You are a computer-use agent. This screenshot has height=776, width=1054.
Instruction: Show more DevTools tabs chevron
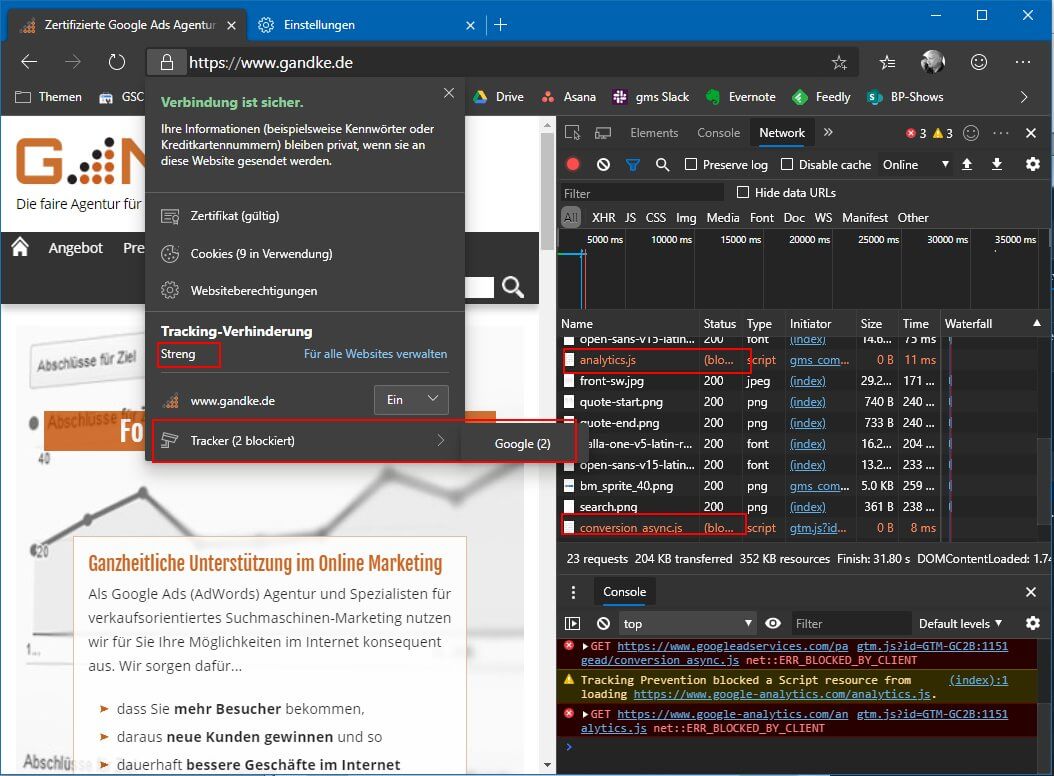tap(828, 132)
